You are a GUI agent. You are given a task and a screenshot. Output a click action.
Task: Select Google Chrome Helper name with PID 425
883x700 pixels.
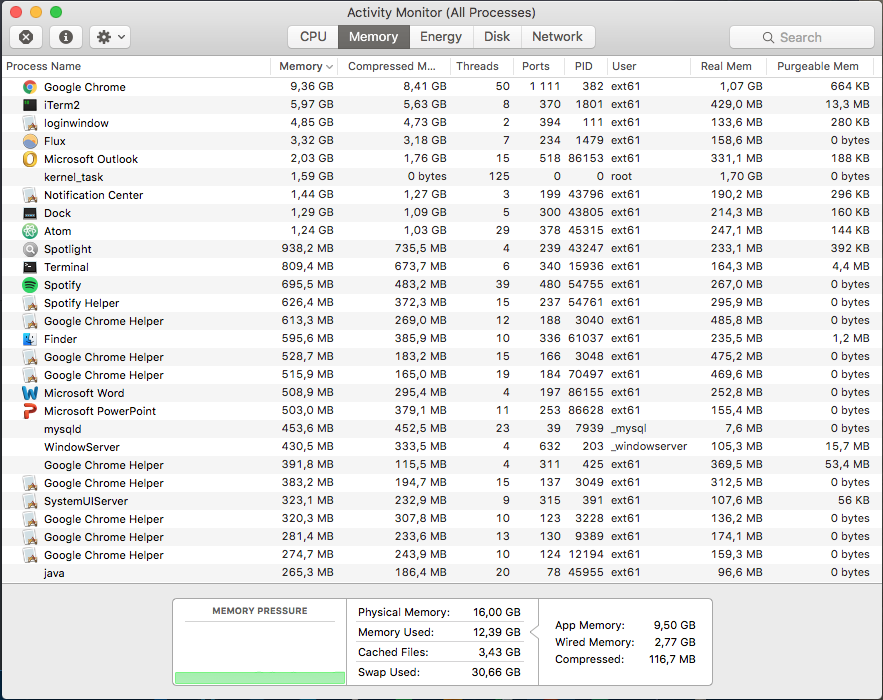(104, 465)
